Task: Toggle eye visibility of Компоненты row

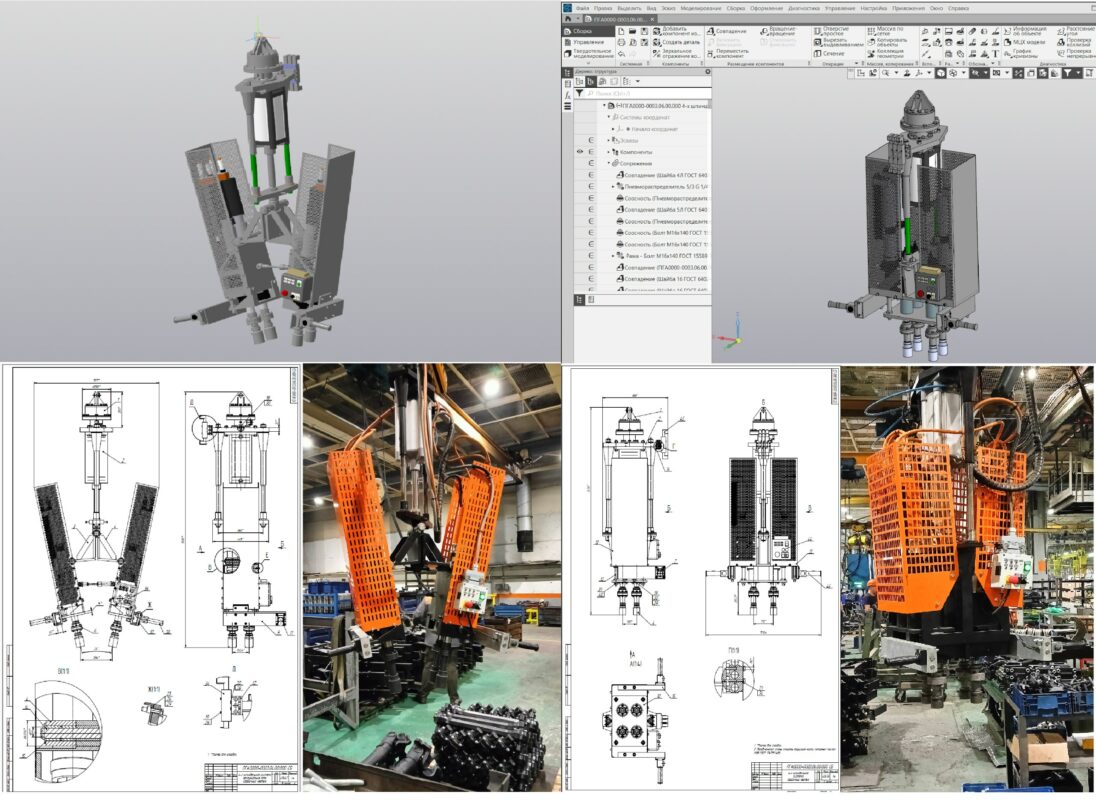Action: pos(579,152)
